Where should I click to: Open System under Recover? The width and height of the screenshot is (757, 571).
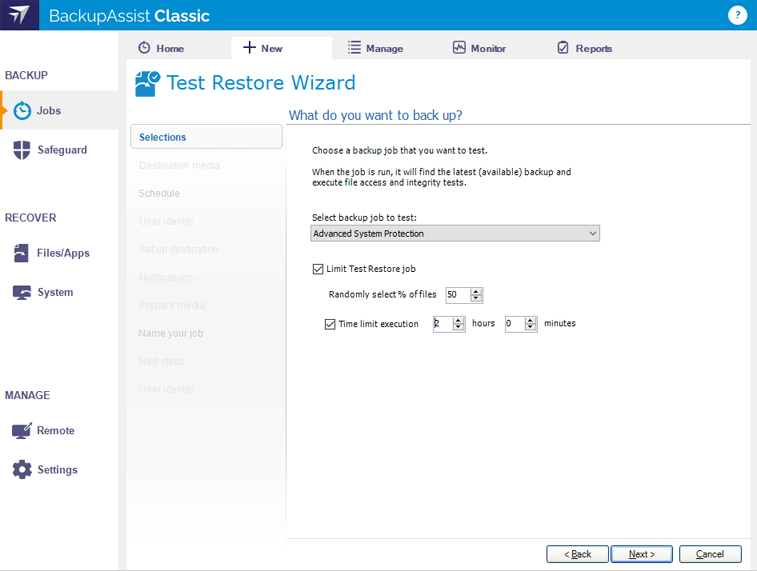tap(60, 292)
